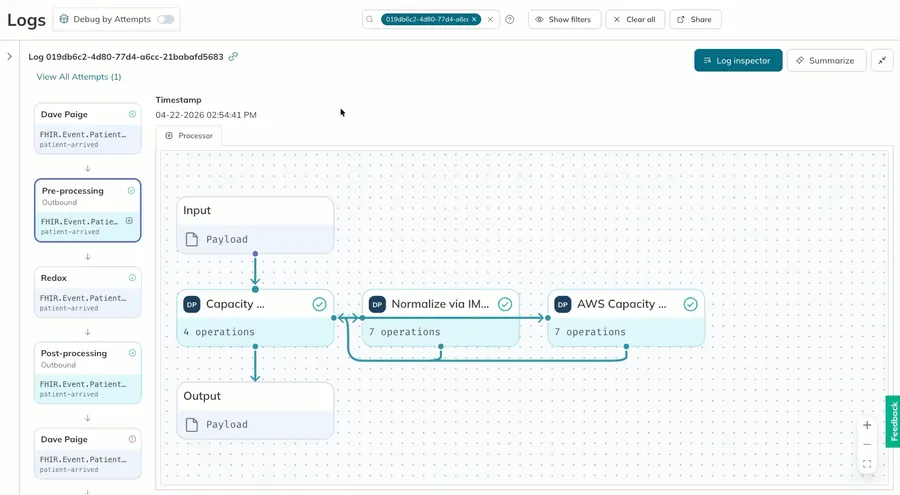The width and height of the screenshot is (900, 495).
Task: Remove the 019db6c2 log ID filter chip
Action: click(x=474, y=20)
